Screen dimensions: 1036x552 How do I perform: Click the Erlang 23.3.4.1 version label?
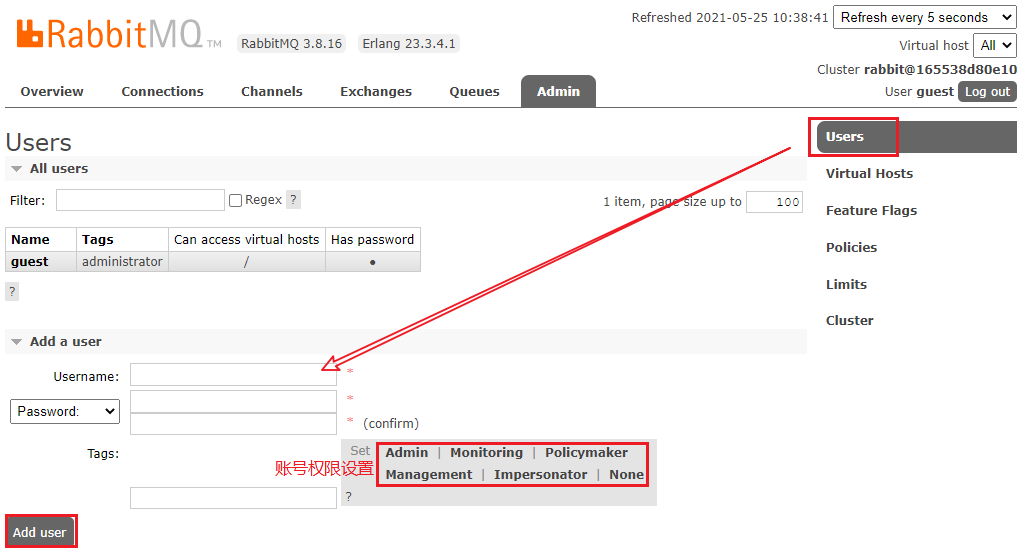click(x=409, y=44)
